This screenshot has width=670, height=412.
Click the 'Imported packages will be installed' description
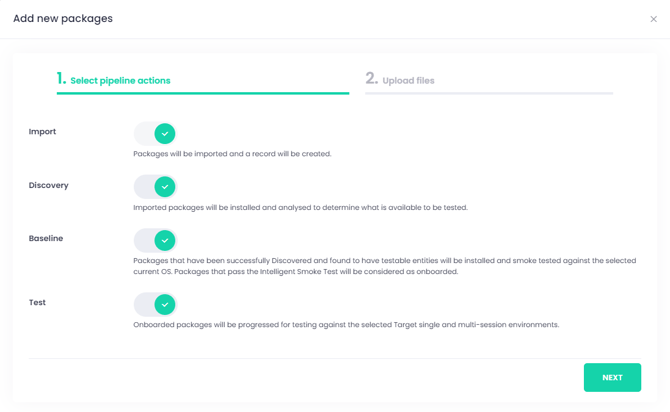point(300,208)
